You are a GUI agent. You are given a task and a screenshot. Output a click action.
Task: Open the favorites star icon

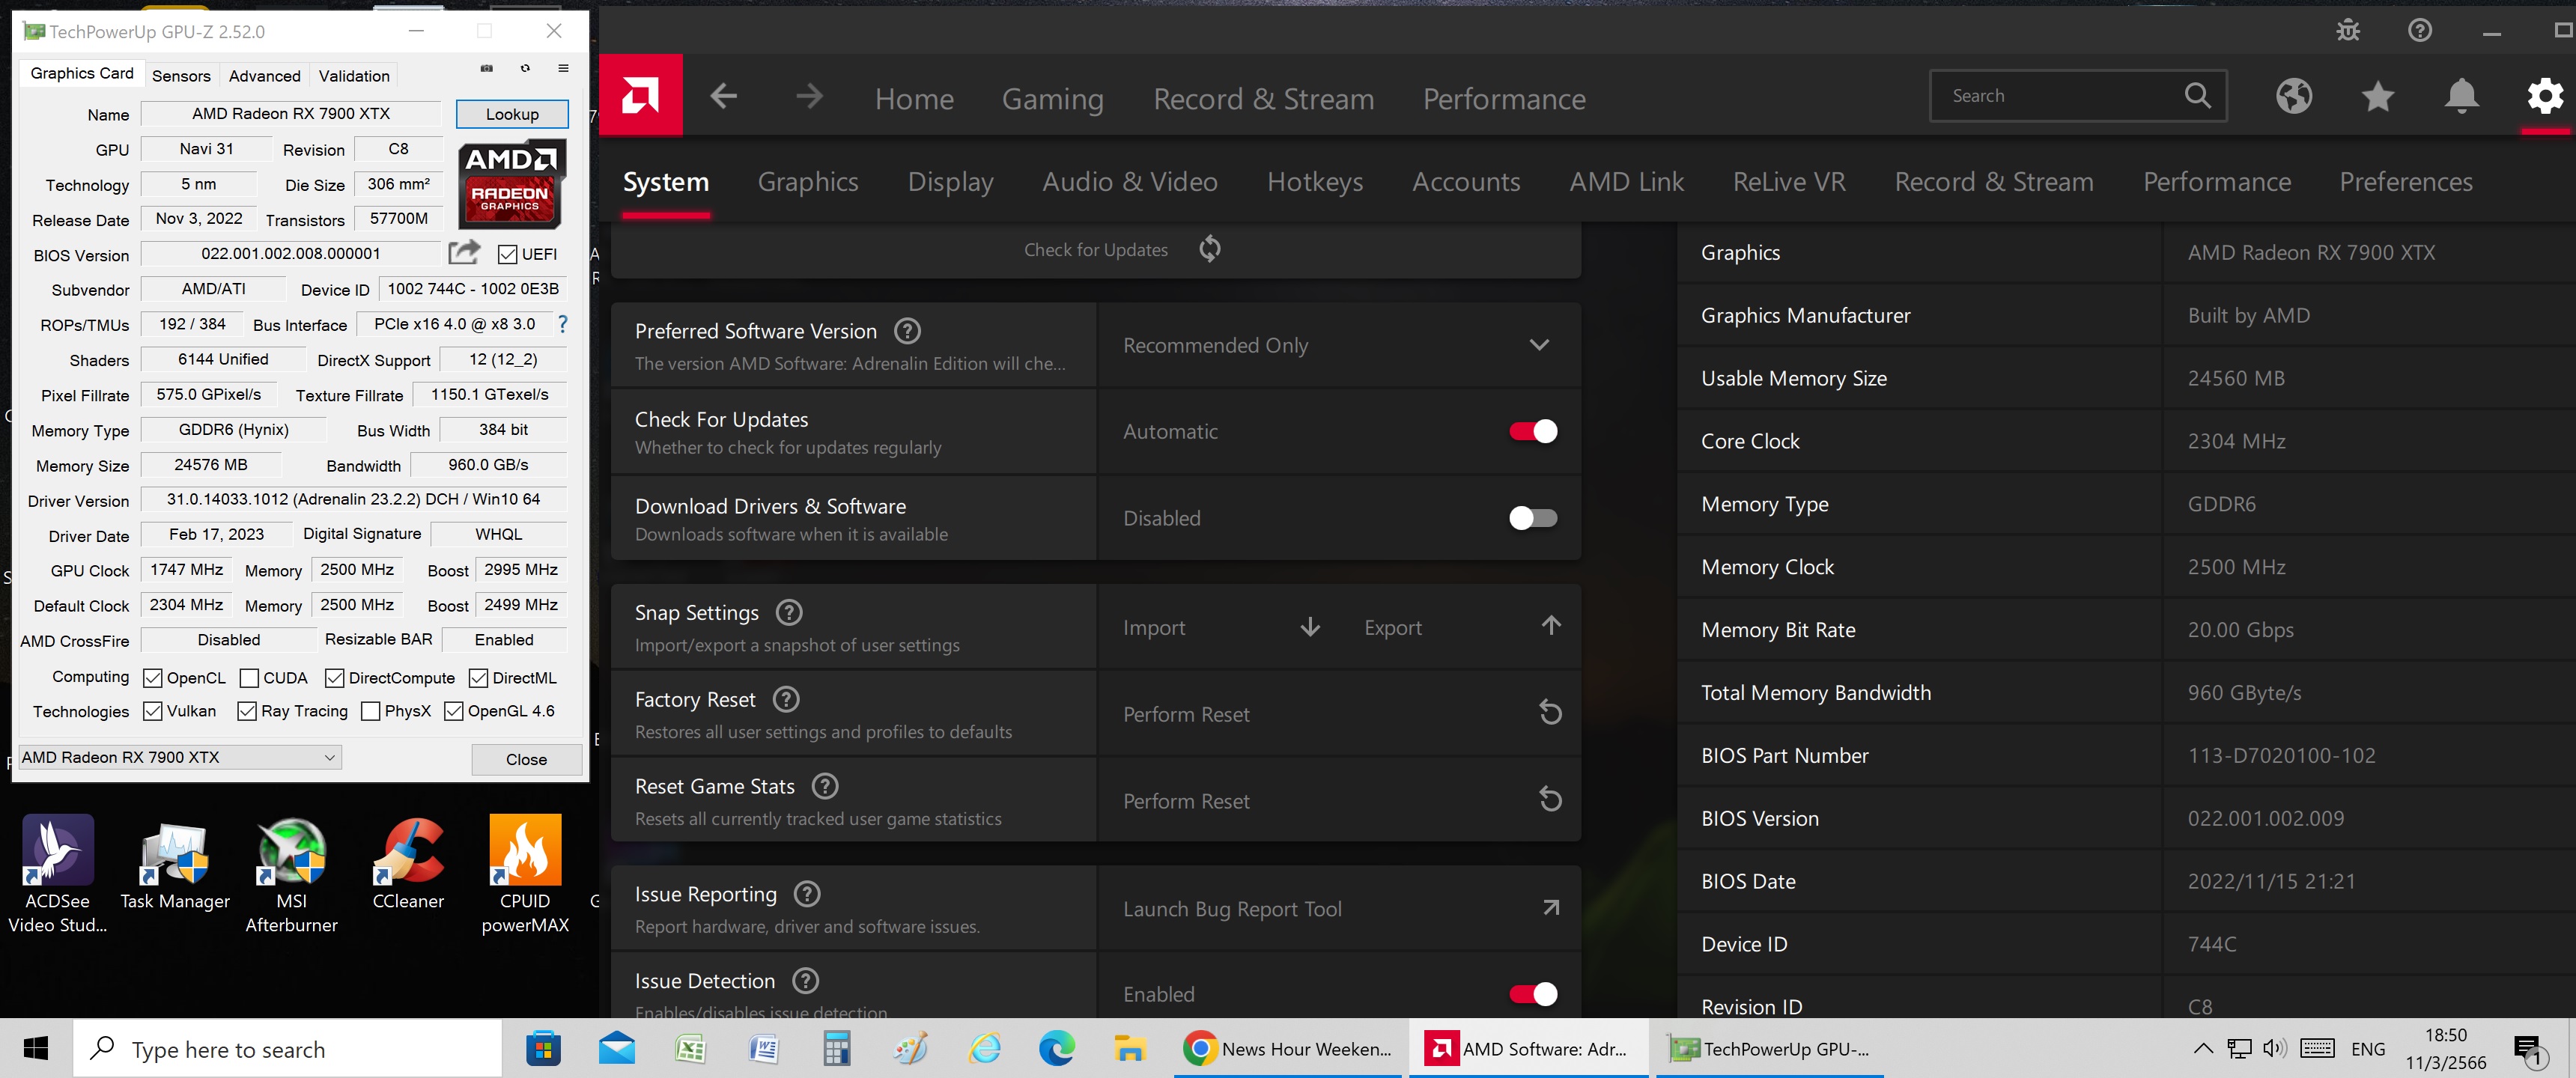[x=2377, y=96]
